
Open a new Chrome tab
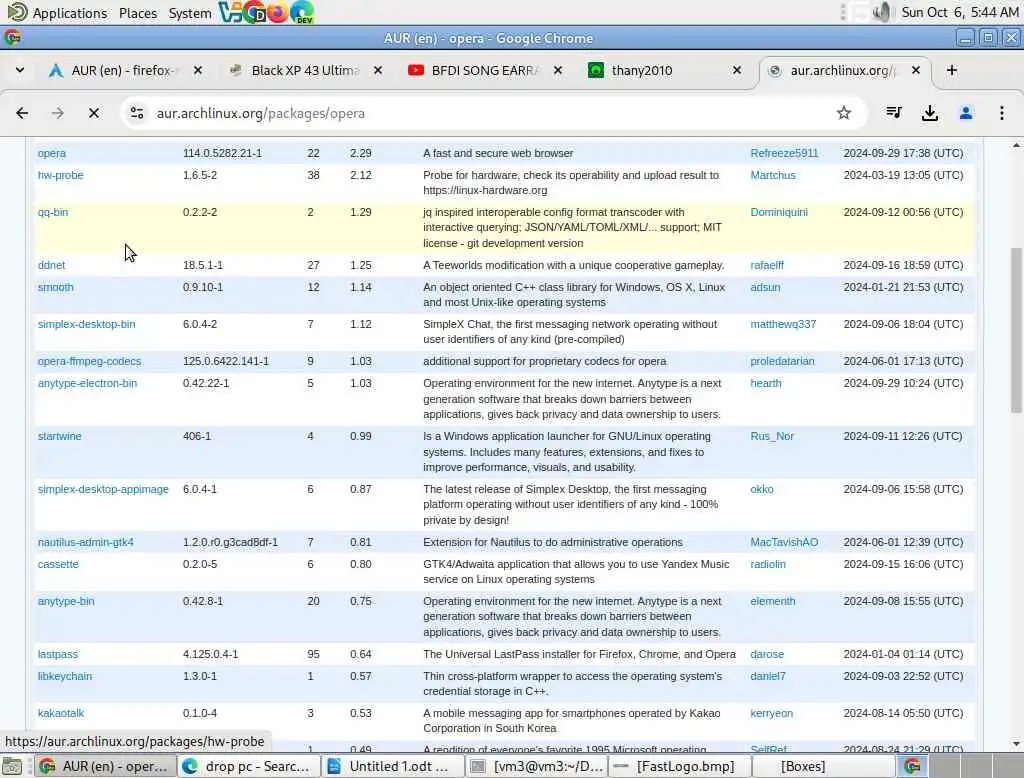(952, 70)
